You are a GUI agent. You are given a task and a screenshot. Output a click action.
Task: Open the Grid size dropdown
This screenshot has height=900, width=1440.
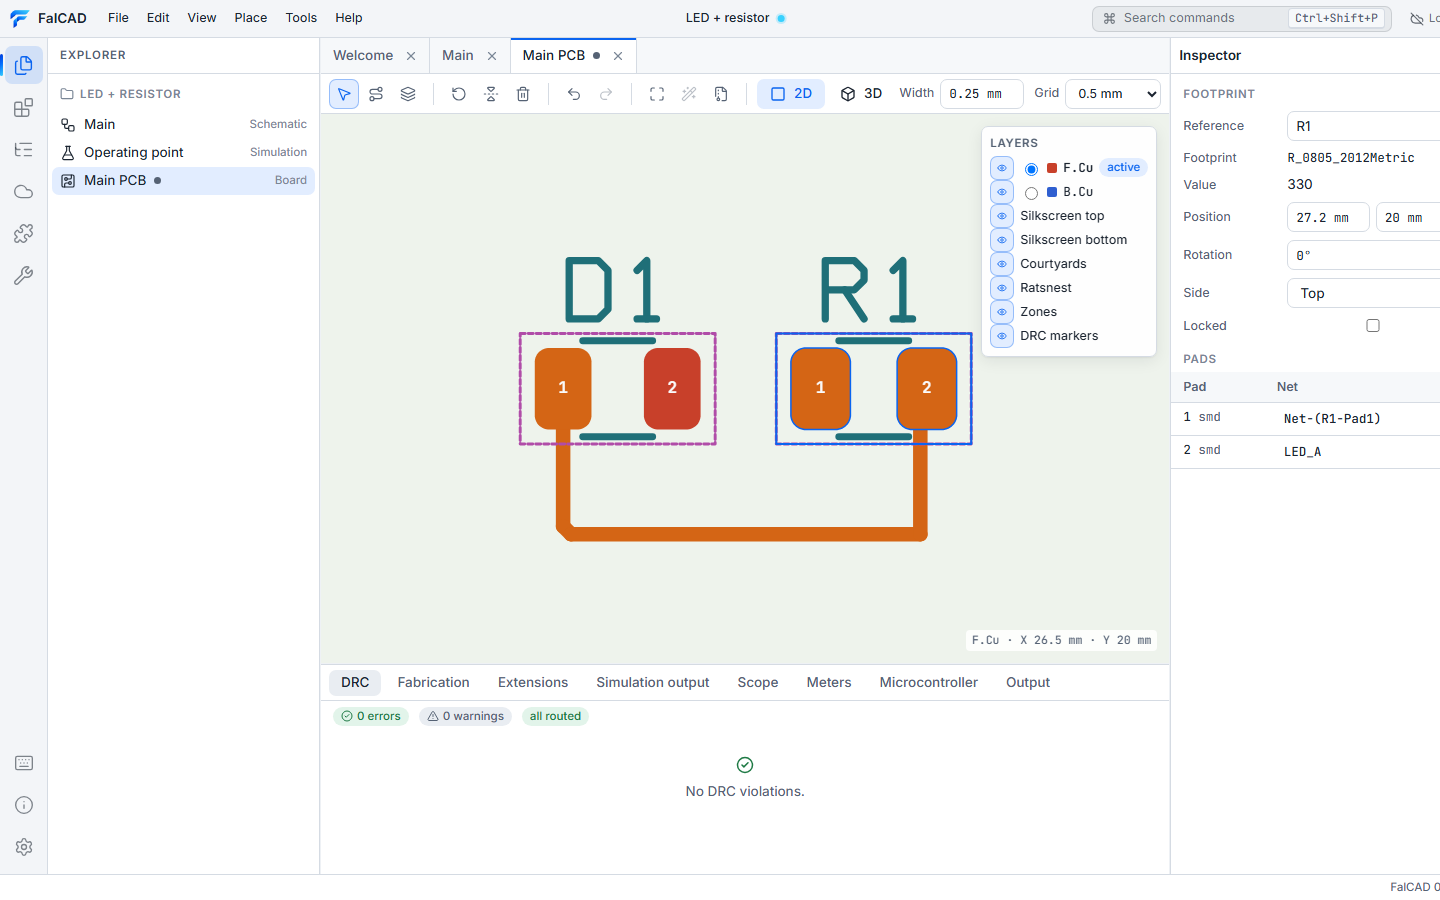pos(1113,94)
